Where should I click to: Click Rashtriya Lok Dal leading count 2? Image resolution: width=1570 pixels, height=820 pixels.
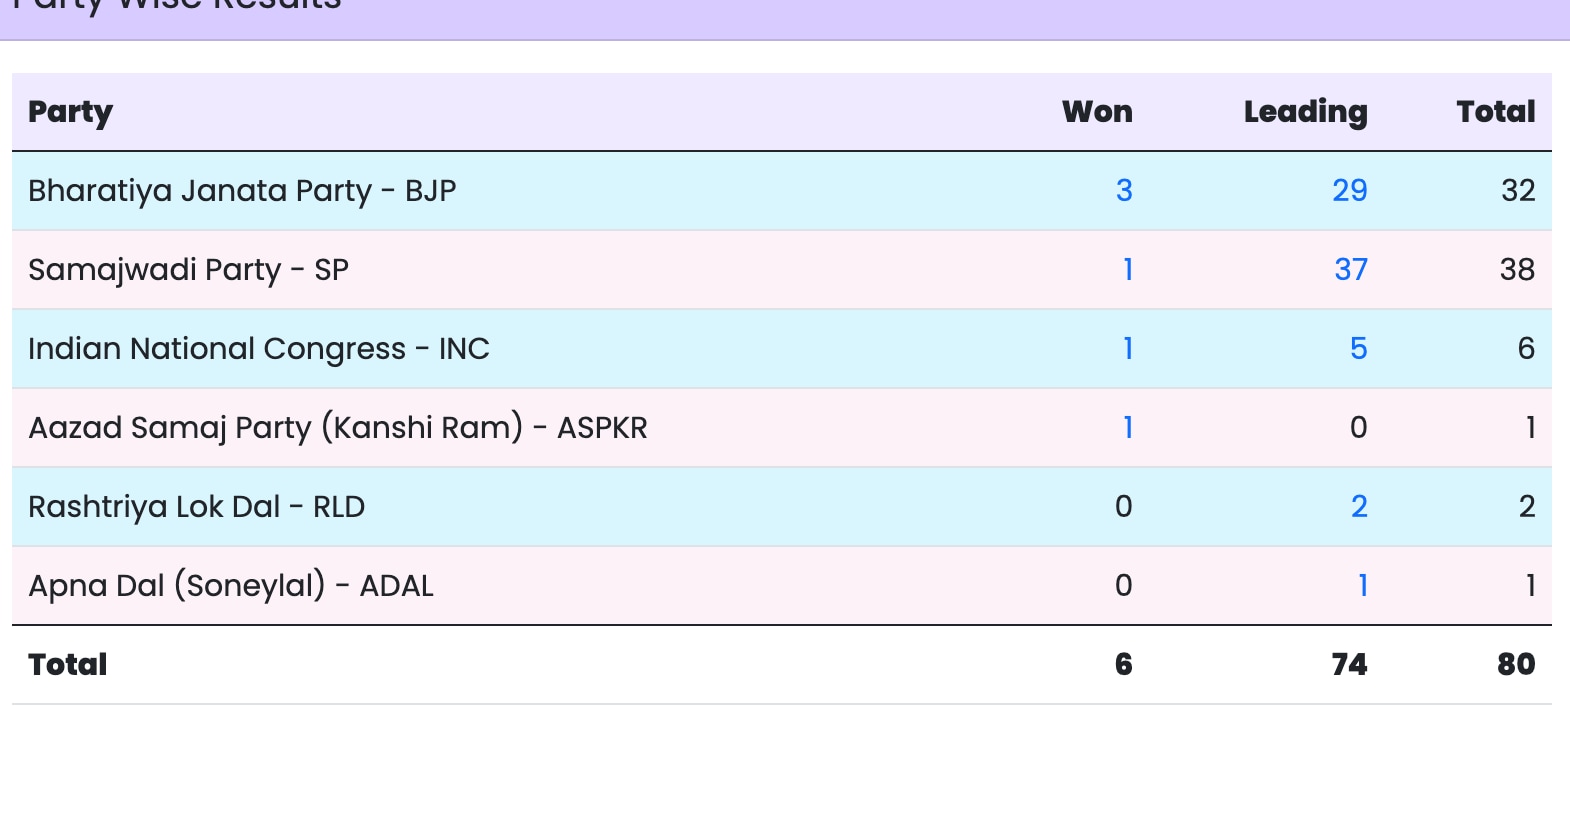click(x=1359, y=506)
